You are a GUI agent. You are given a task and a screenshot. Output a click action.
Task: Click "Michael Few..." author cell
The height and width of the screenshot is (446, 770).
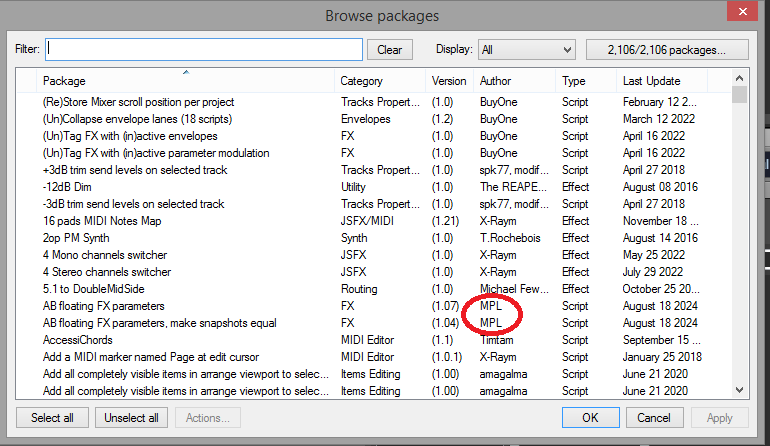514,289
